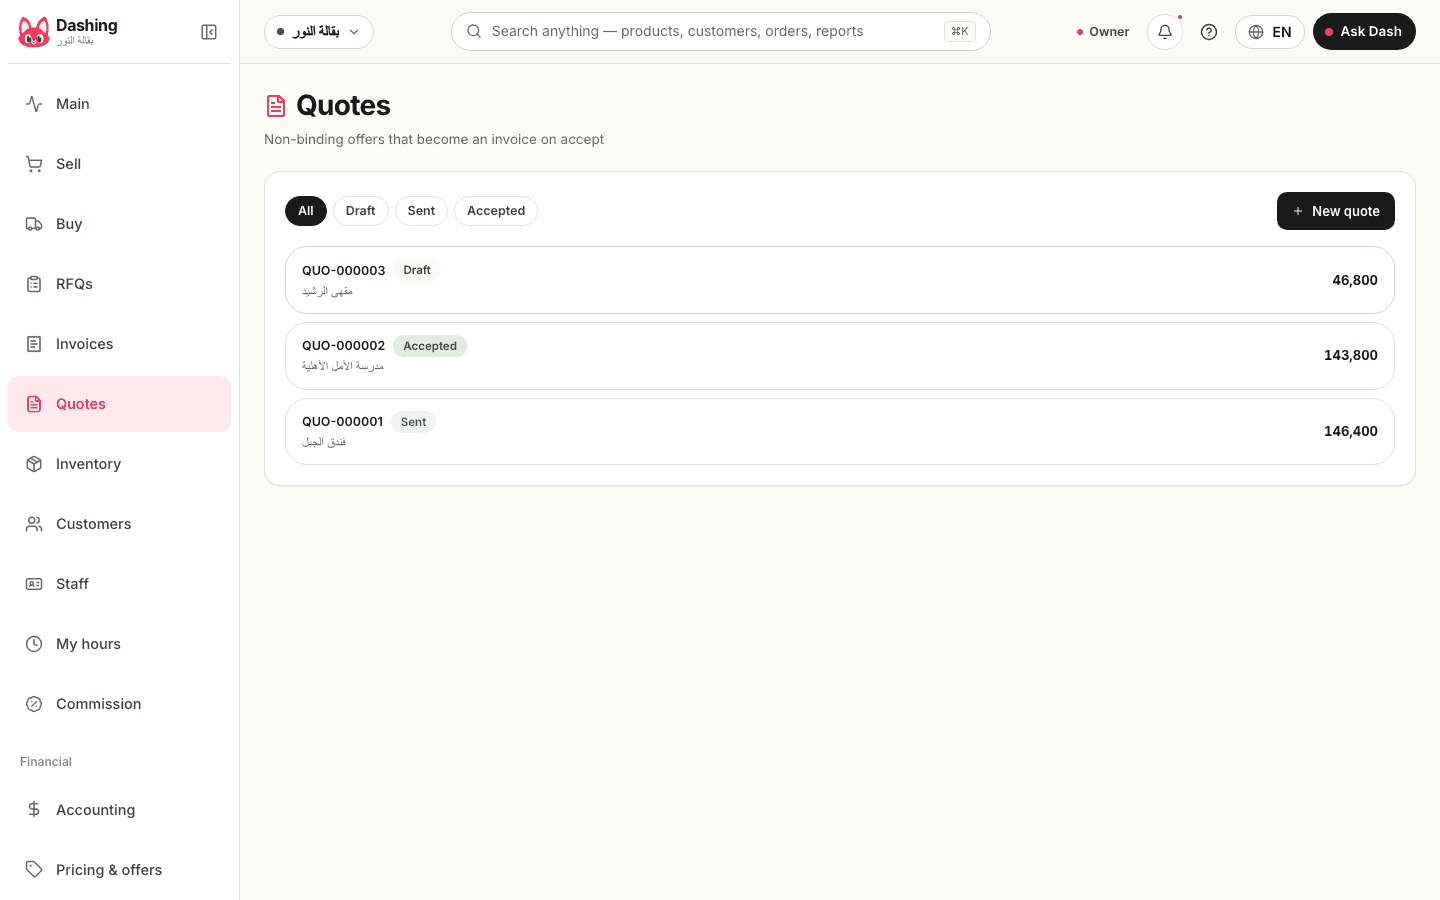1440x900 pixels.
Task: Open the Commission percent icon
Action: click(x=34, y=704)
